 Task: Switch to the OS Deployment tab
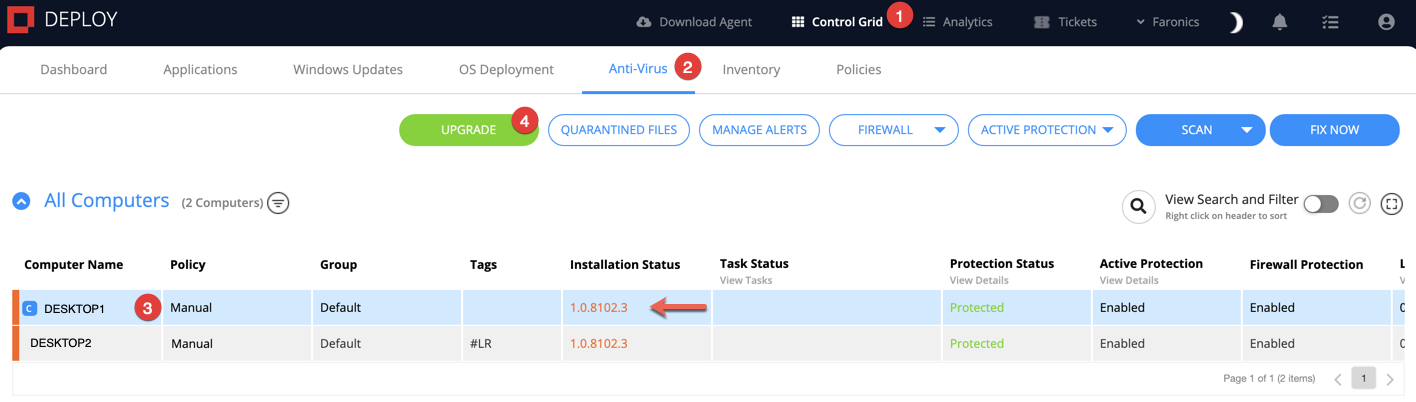pos(506,70)
